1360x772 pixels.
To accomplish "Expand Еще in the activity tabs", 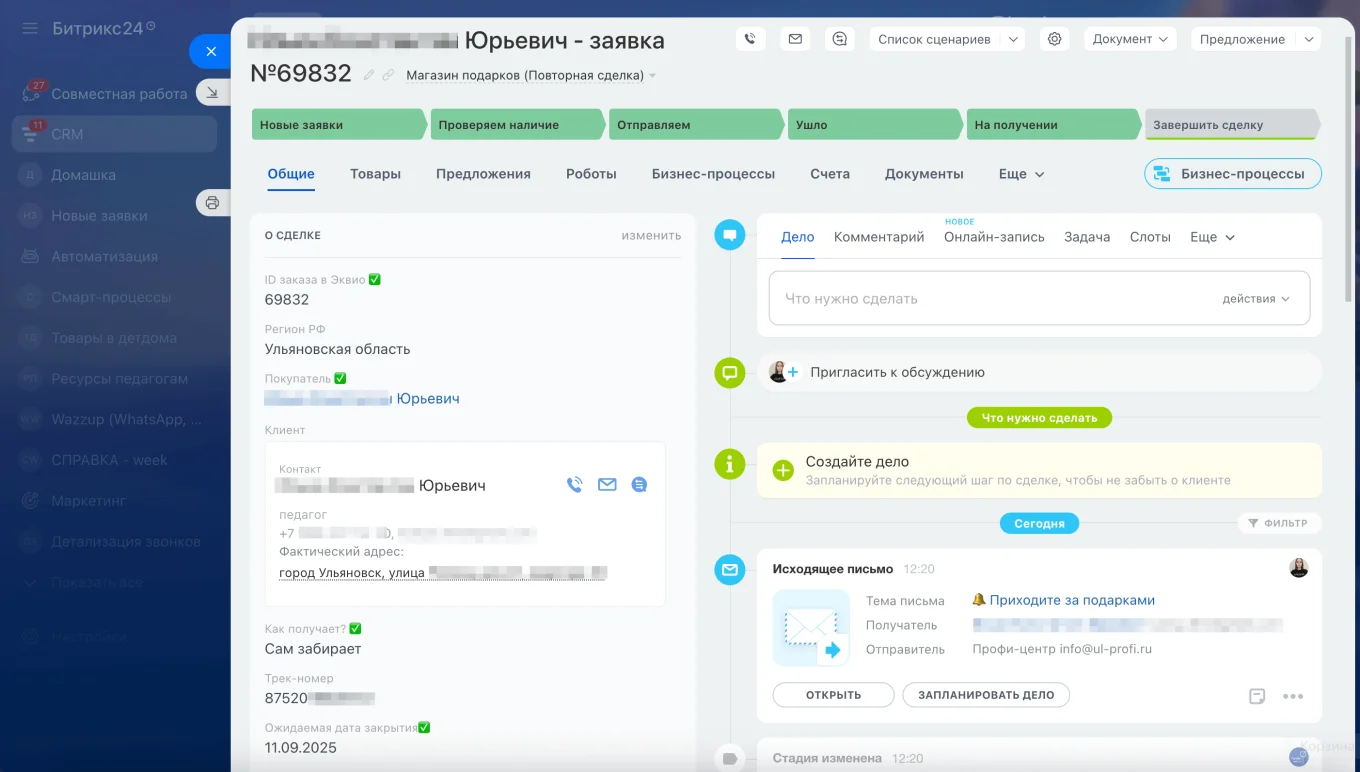I will click(x=1212, y=237).
